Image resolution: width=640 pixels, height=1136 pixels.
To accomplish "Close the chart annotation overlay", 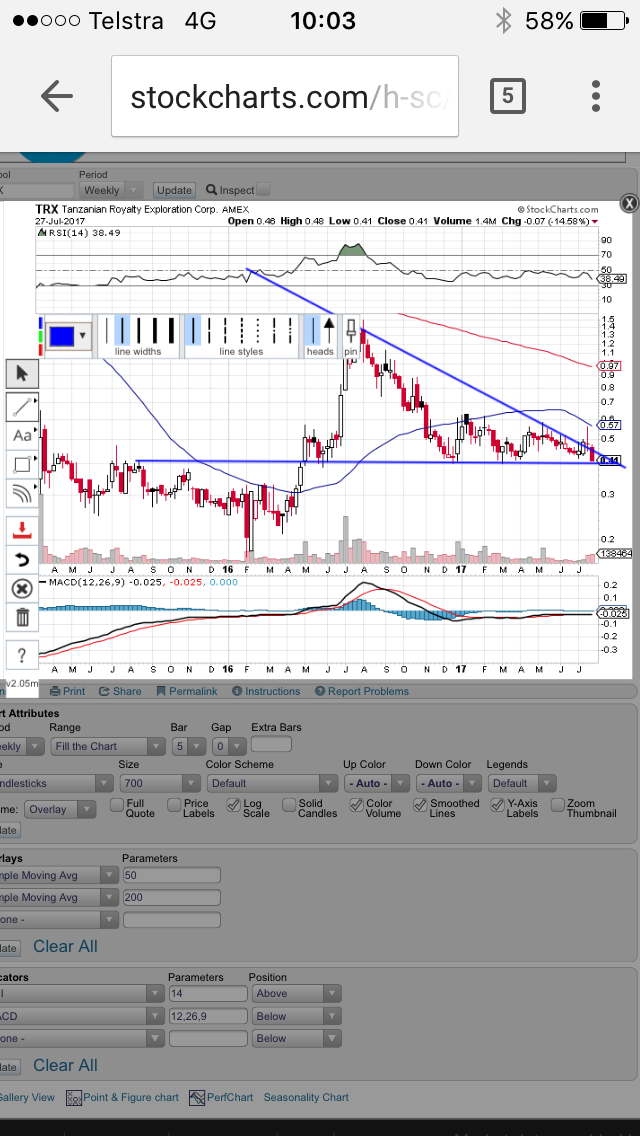I will (x=628, y=203).
